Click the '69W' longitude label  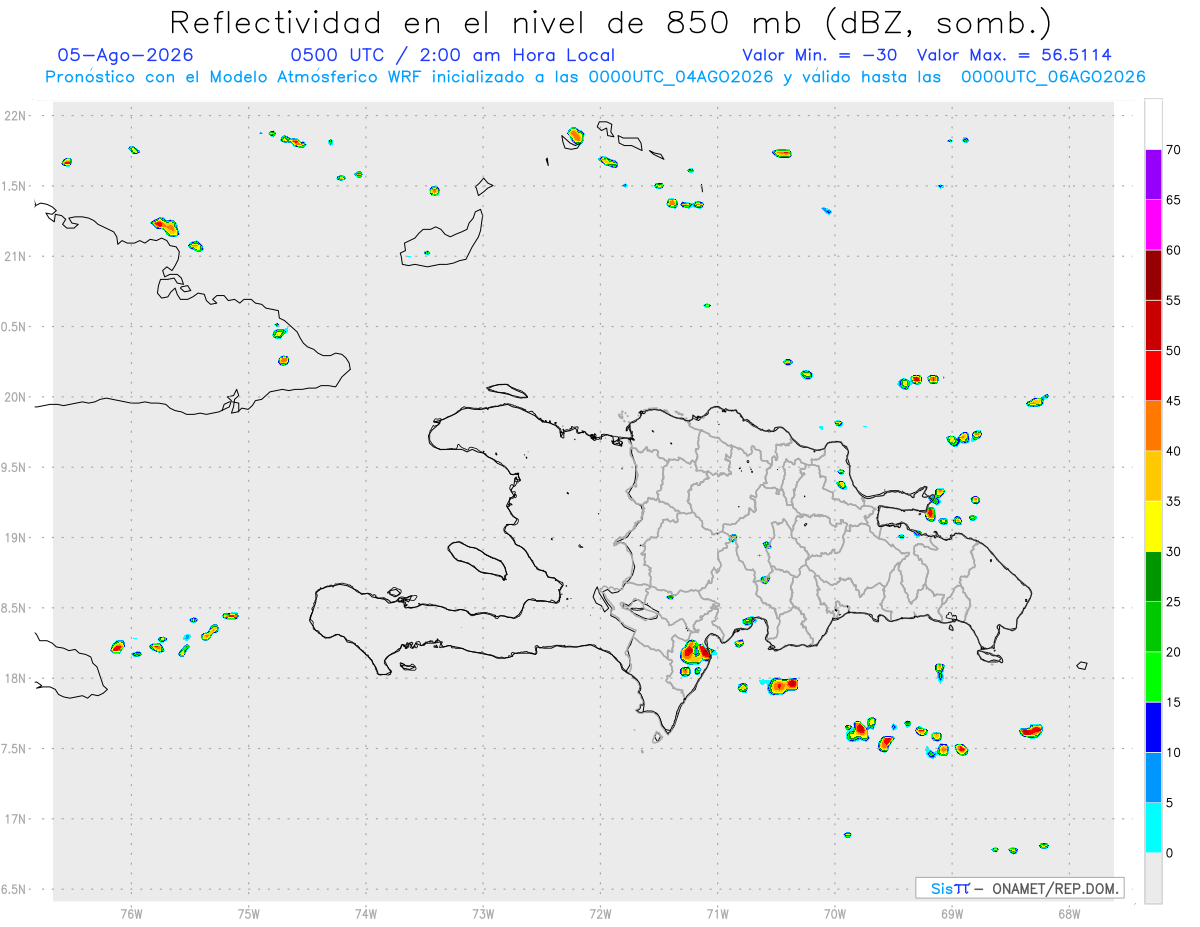(x=951, y=913)
